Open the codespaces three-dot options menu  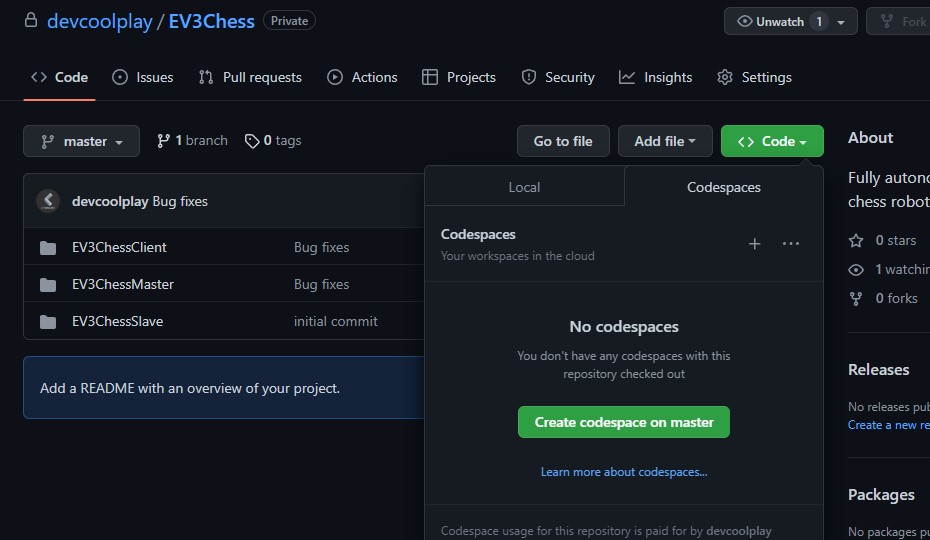pos(791,244)
